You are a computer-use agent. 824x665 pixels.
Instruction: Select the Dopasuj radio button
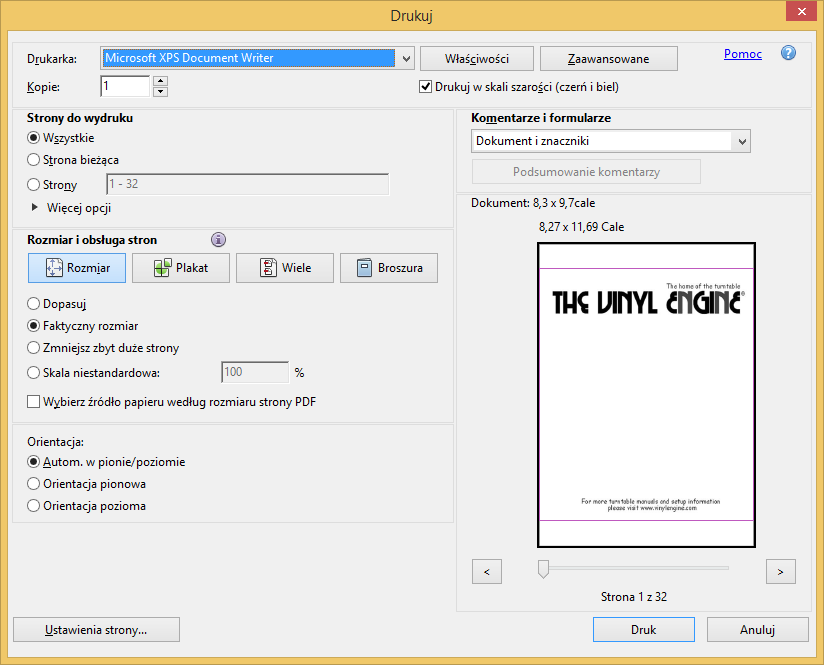point(34,303)
